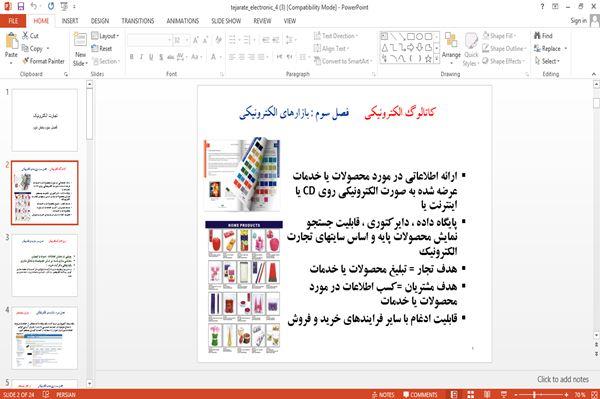This screenshot has width=600, height=399.
Task: Click the slide panel scrollbar down arrow
Action: coord(90,383)
